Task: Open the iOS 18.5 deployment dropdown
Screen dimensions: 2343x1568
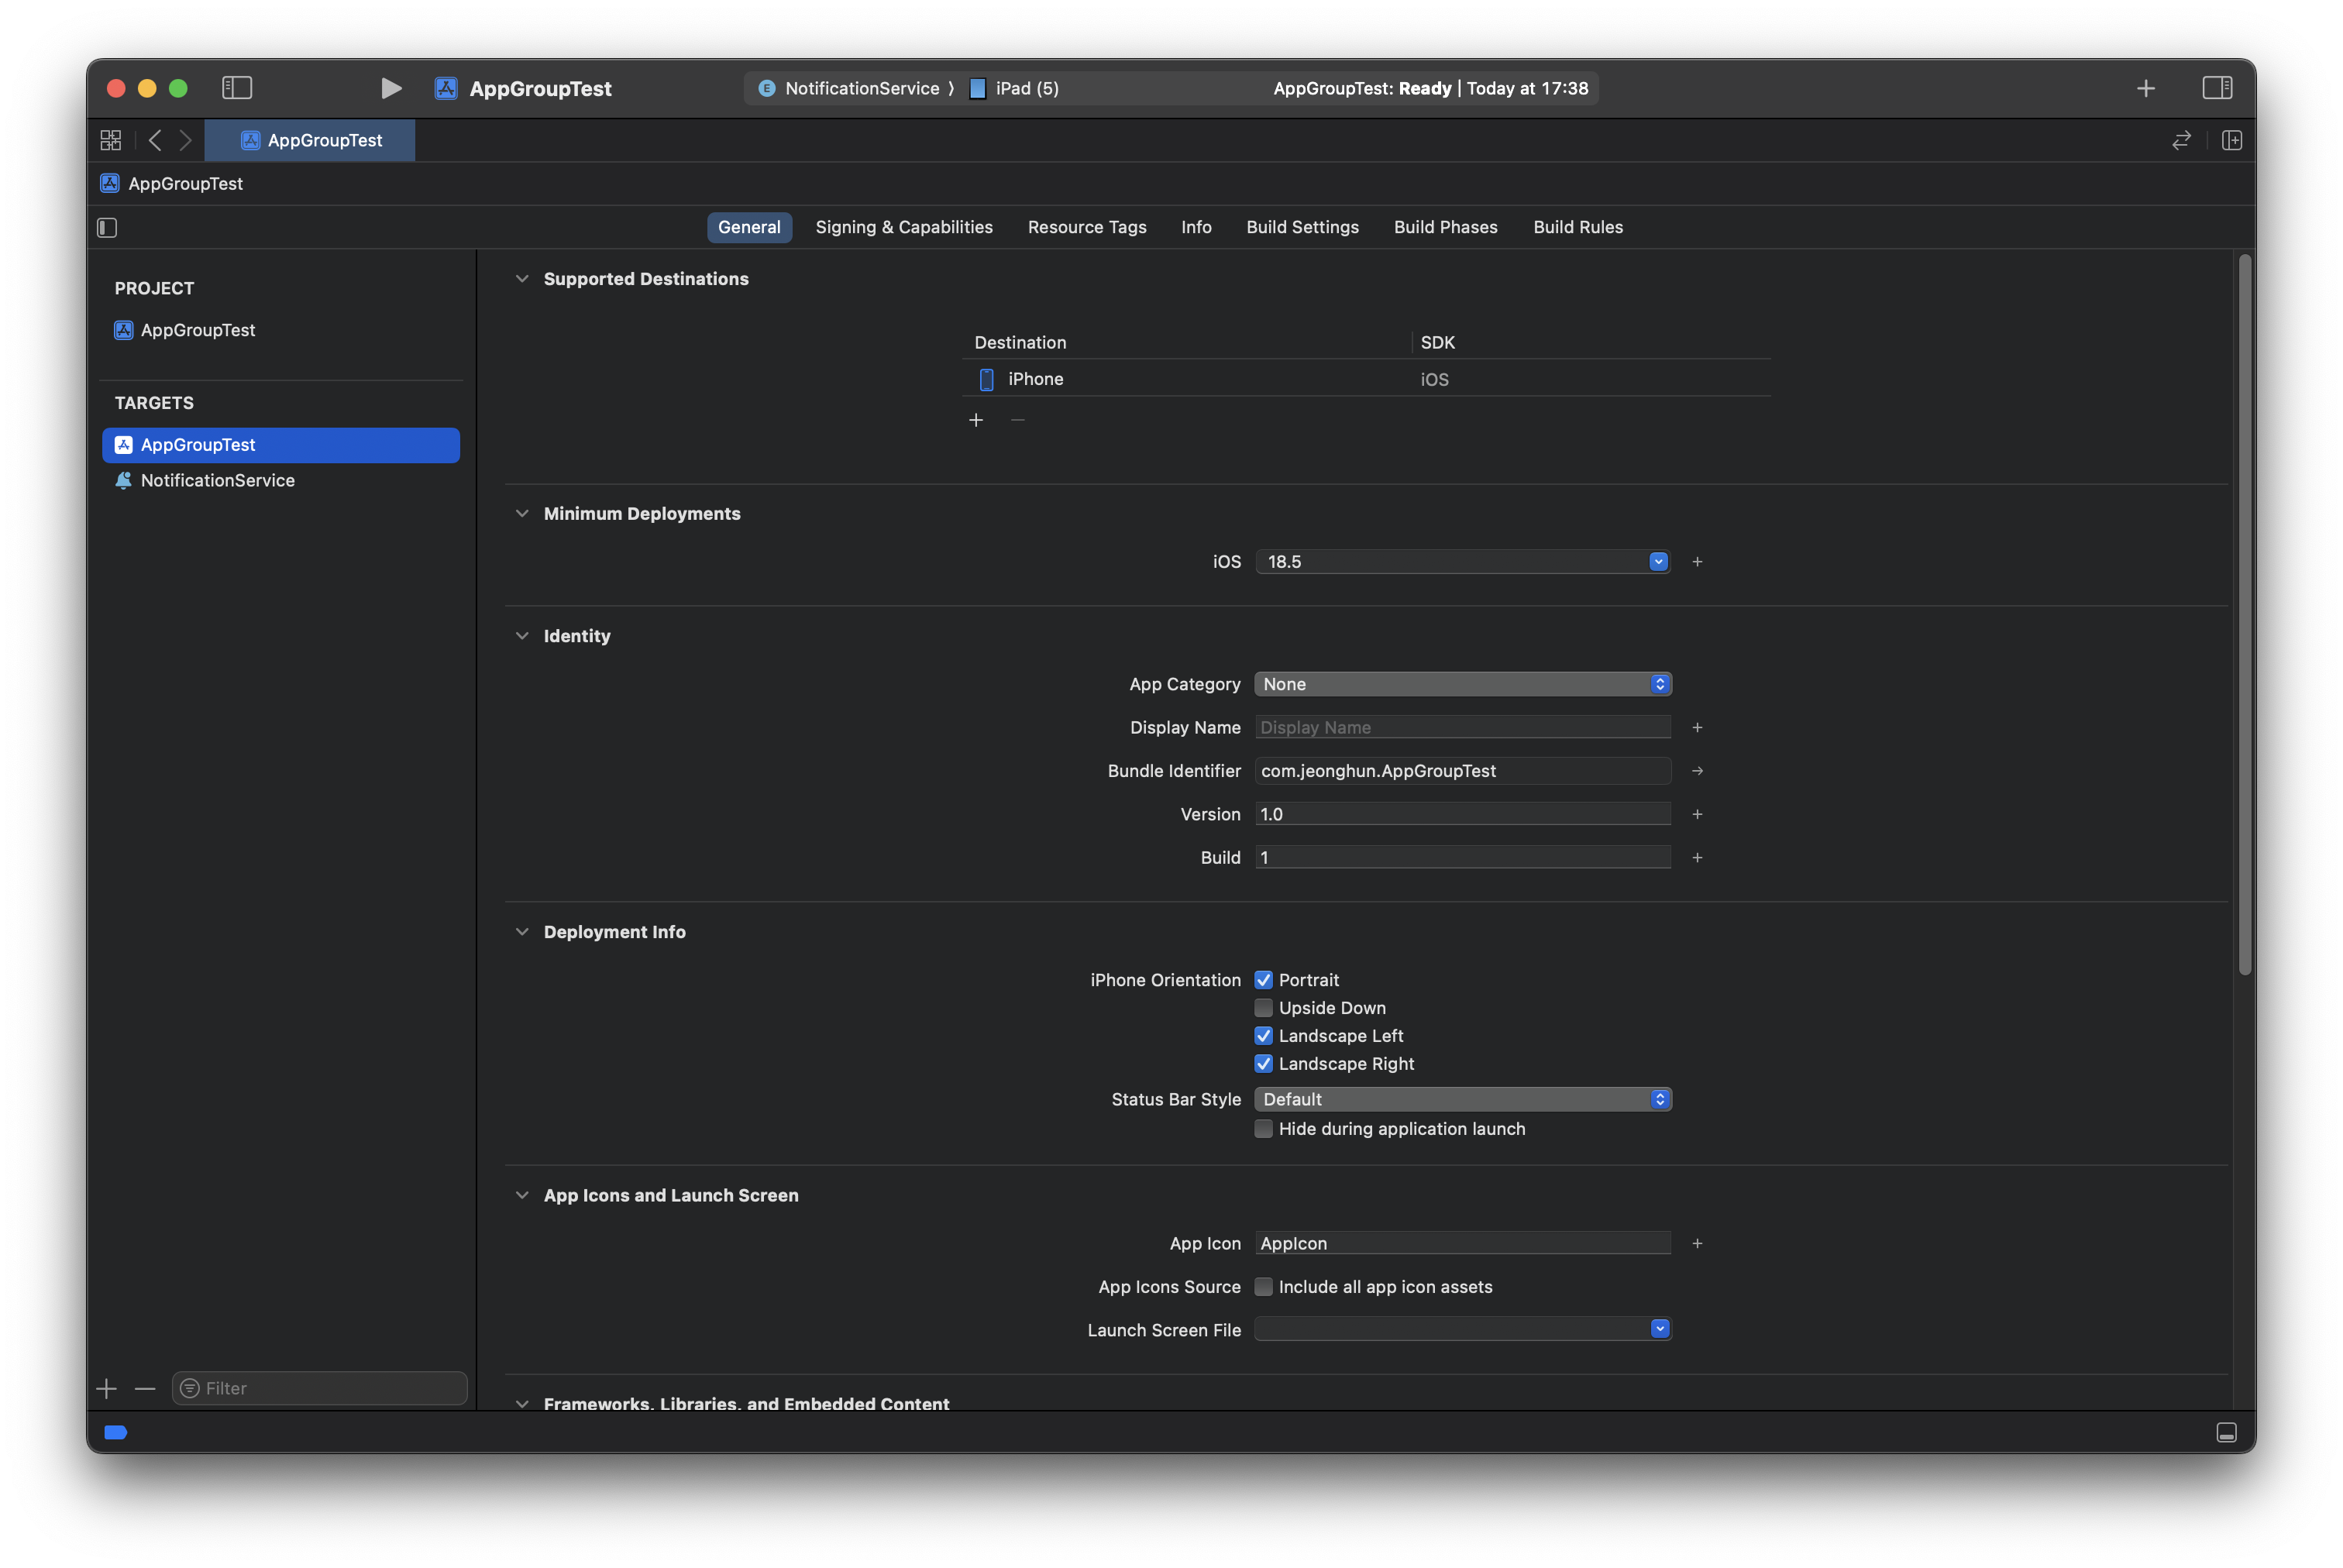Action: click(1658, 562)
